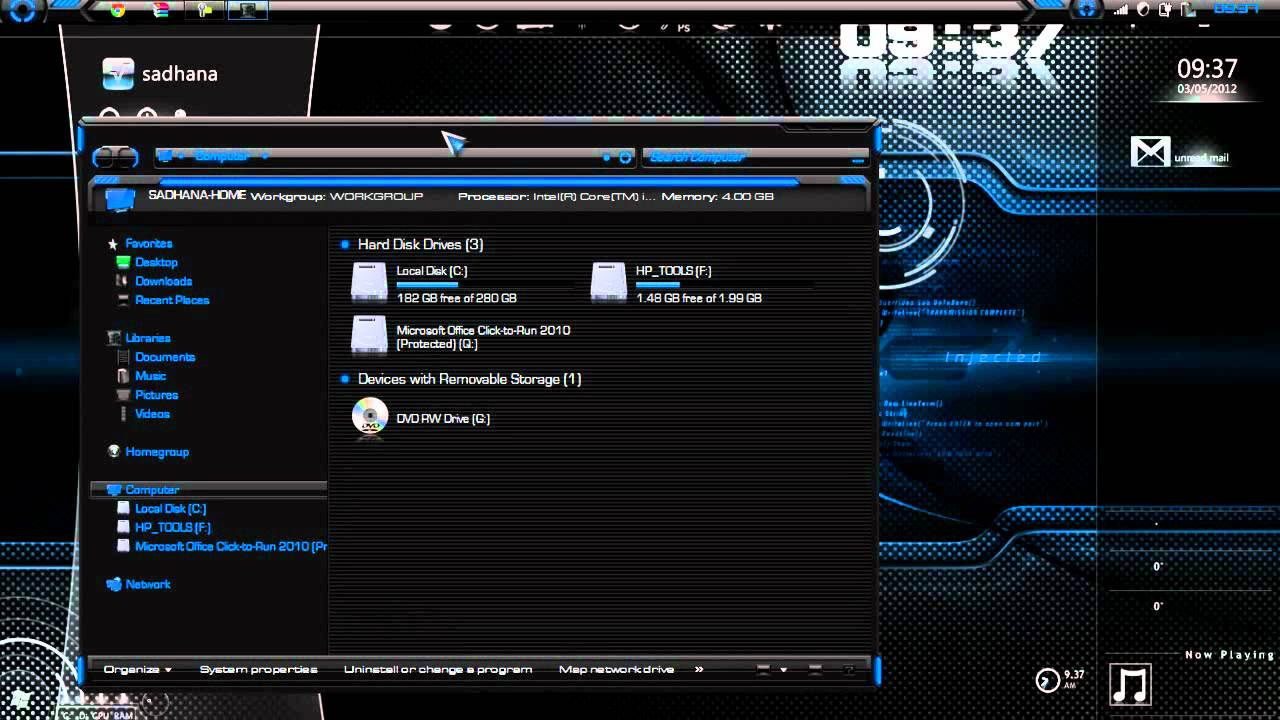Viewport: 1280px width, 720px height.
Task: Open the Music library
Action: [x=150, y=376]
